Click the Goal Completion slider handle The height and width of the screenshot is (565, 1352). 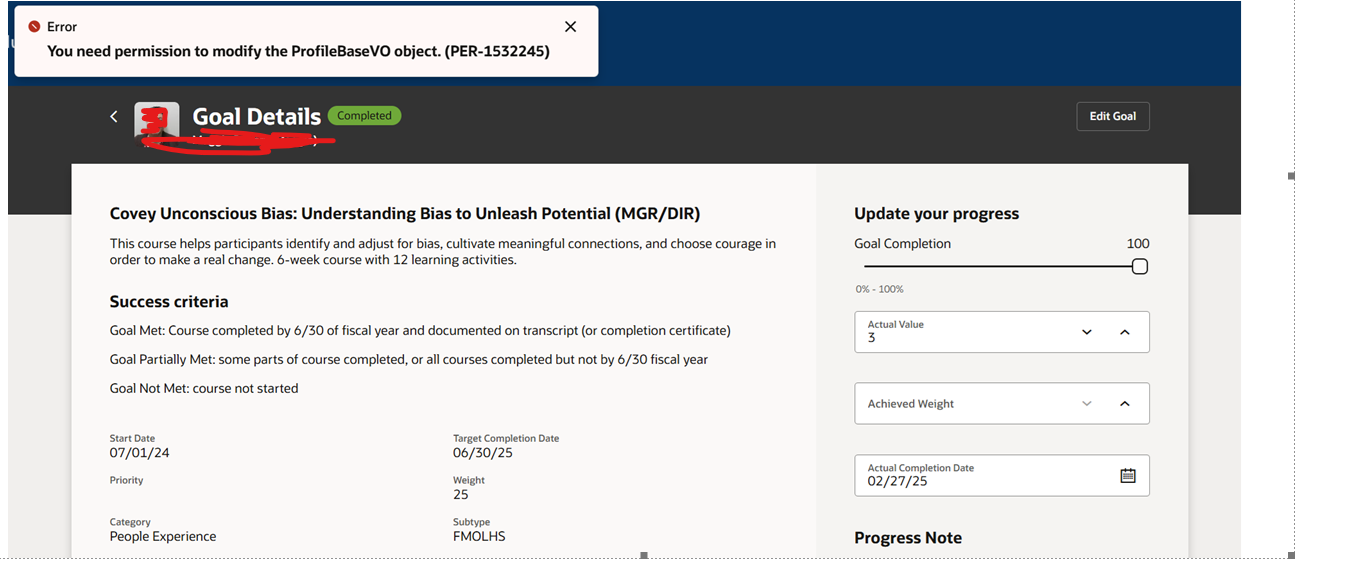pyautogui.click(x=1139, y=267)
